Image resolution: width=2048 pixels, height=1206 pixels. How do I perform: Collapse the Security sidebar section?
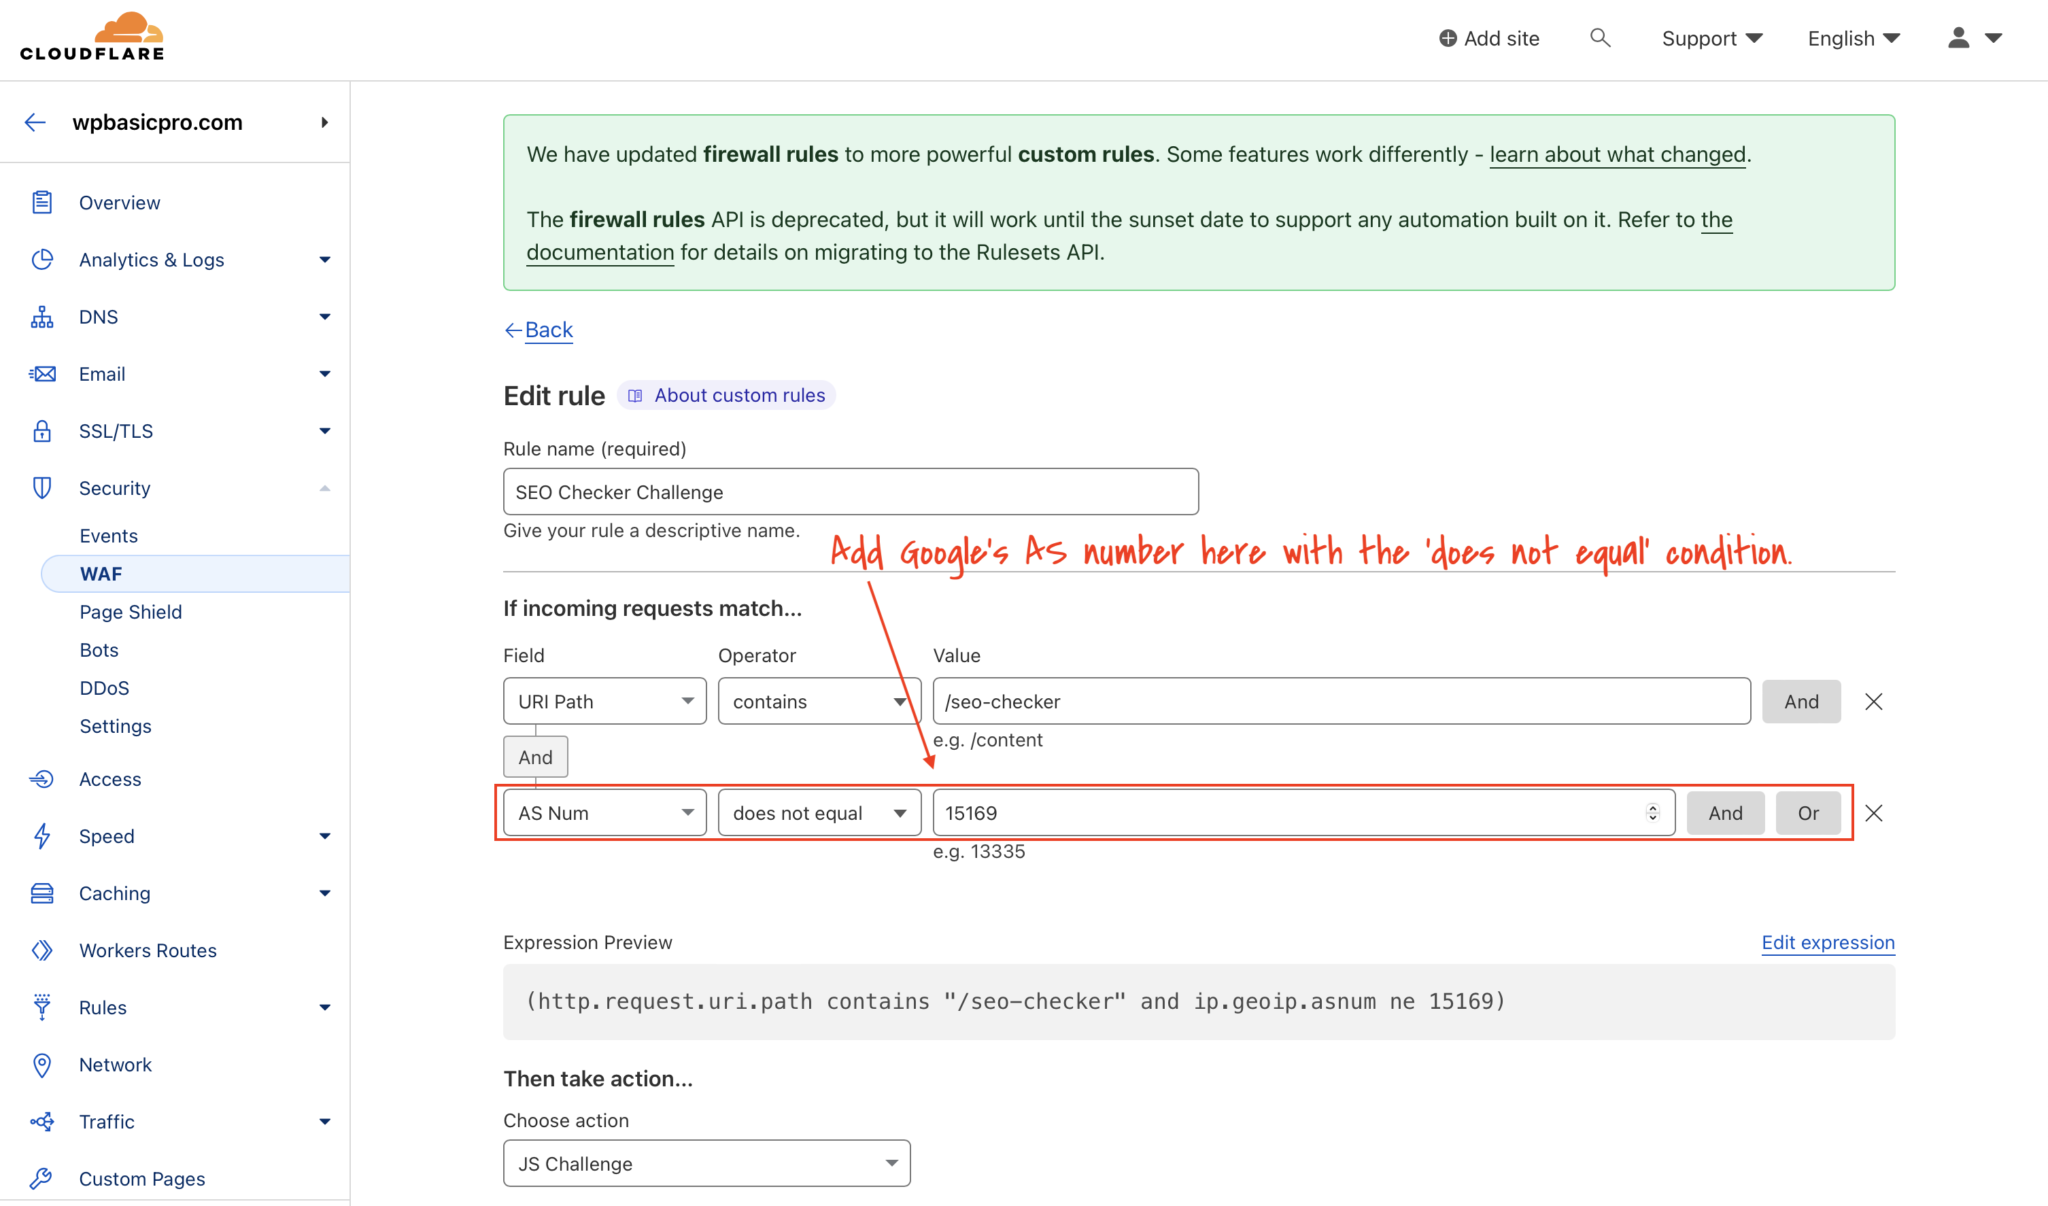point(324,487)
